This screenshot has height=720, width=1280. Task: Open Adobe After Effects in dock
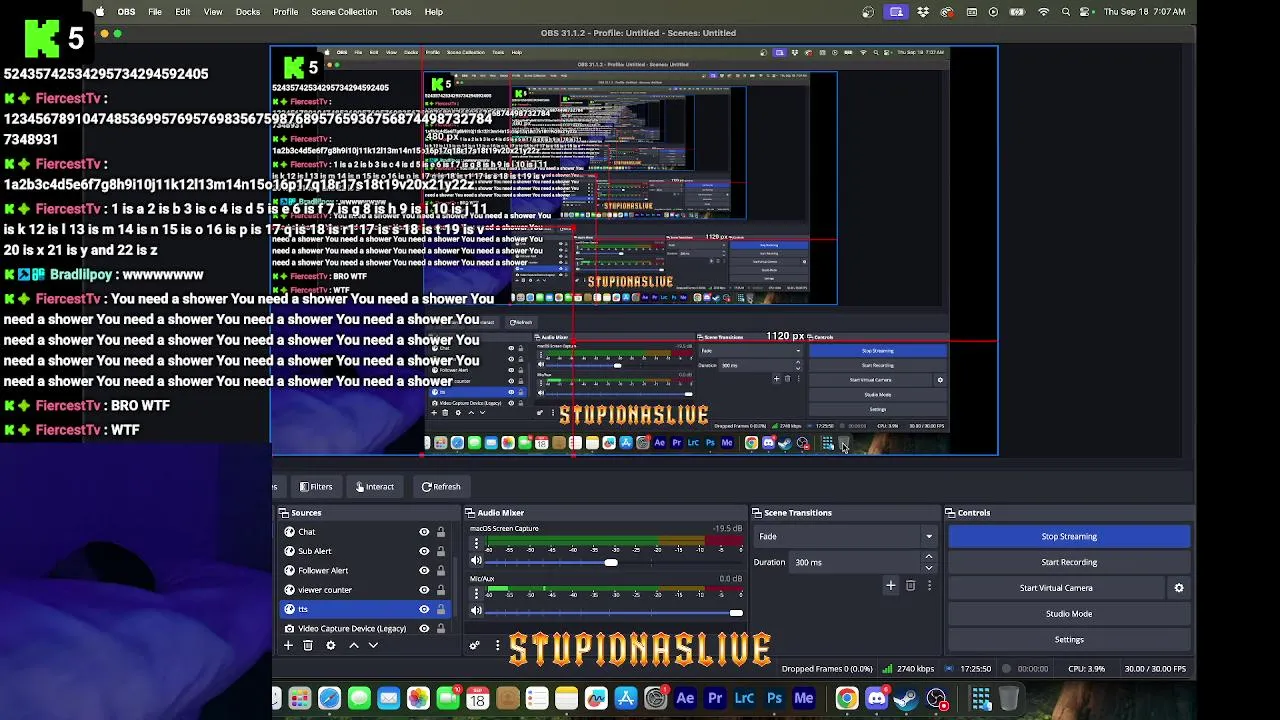tap(685, 699)
